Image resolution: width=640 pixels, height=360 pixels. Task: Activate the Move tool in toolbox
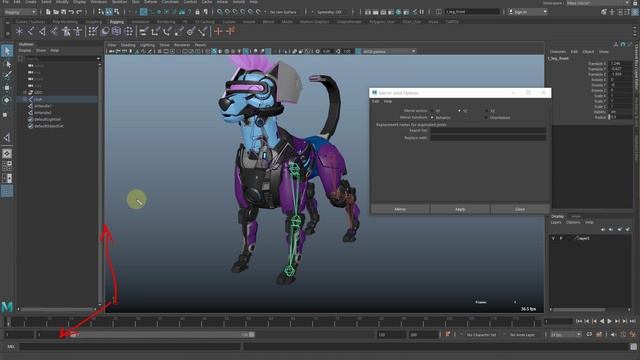coord(7,88)
